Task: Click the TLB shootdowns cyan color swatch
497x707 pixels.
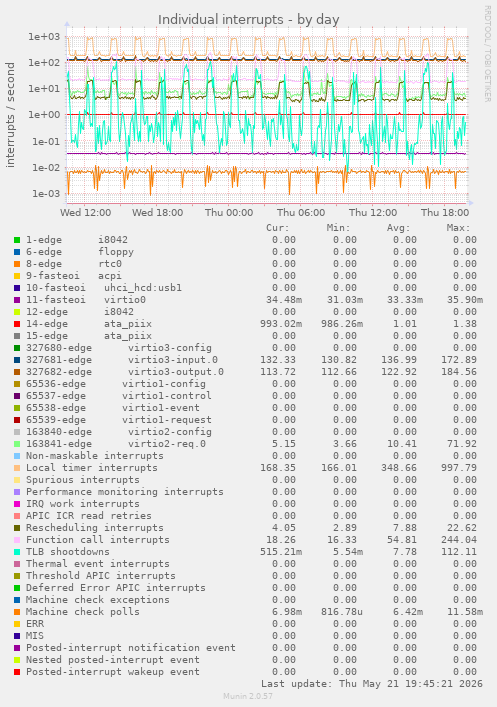Action: pos(17,552)
